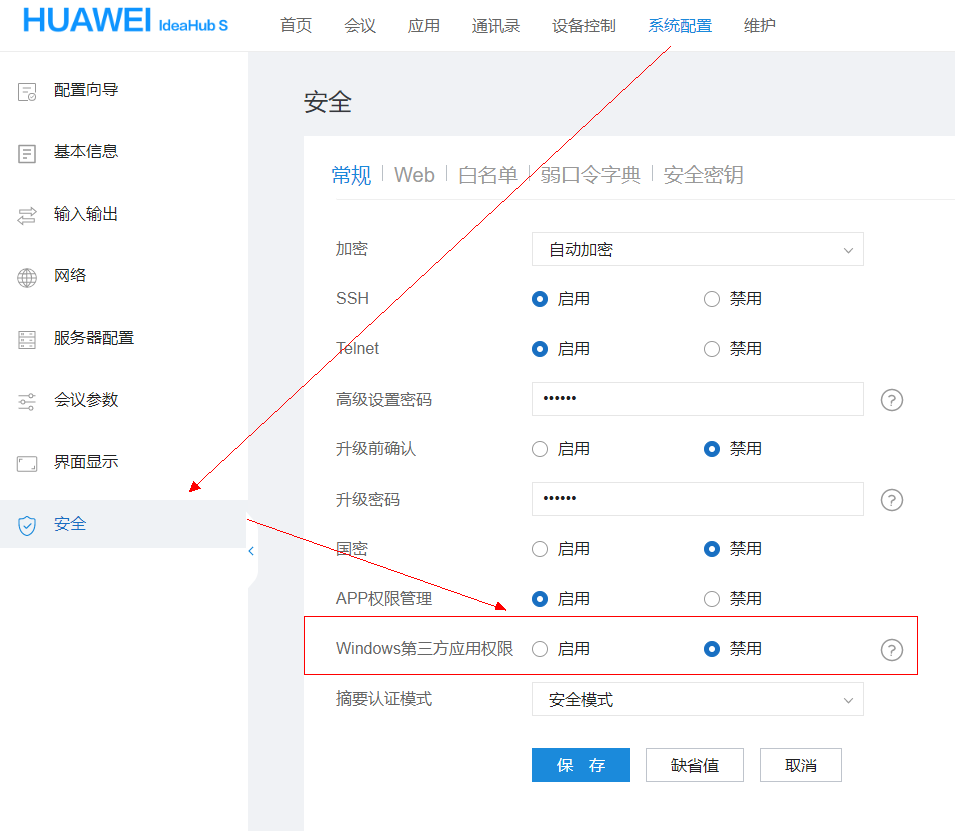Click the 配置向导 sidebar icon
The image size is (955, 831).
[x=27, y=92]
